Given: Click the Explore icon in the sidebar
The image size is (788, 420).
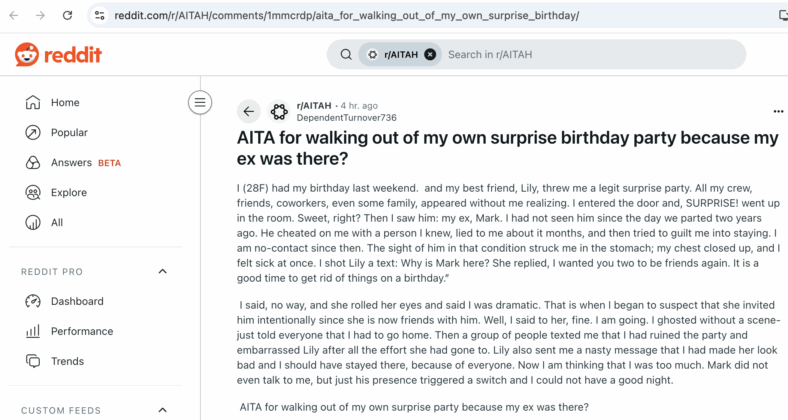Looking at the screenshot, I should coord(33,192).
